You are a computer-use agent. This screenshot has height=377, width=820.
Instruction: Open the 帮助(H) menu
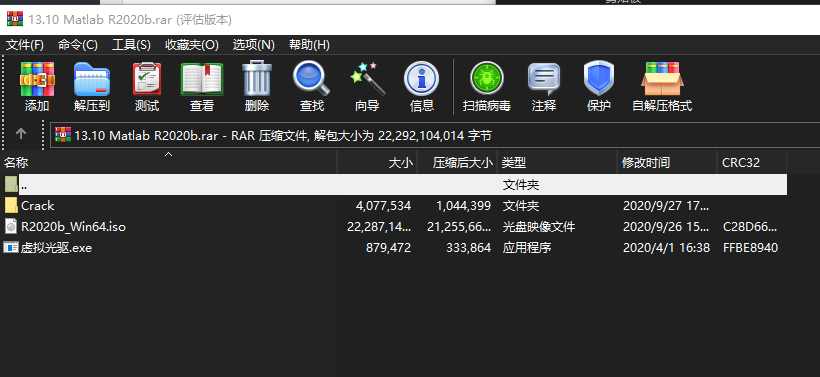click(x=309, y=45)
